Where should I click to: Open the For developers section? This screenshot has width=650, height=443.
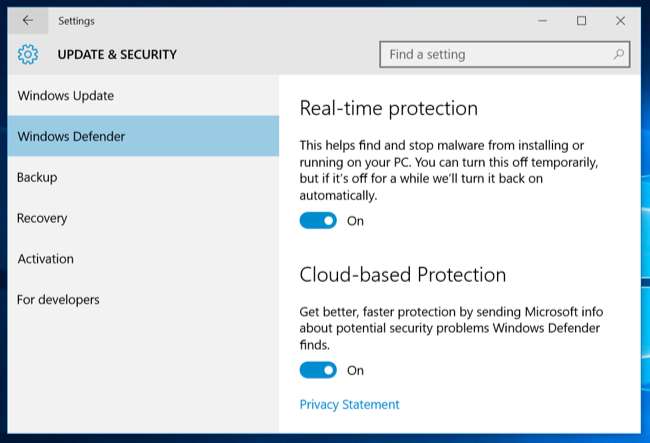[x=58, y=299]
